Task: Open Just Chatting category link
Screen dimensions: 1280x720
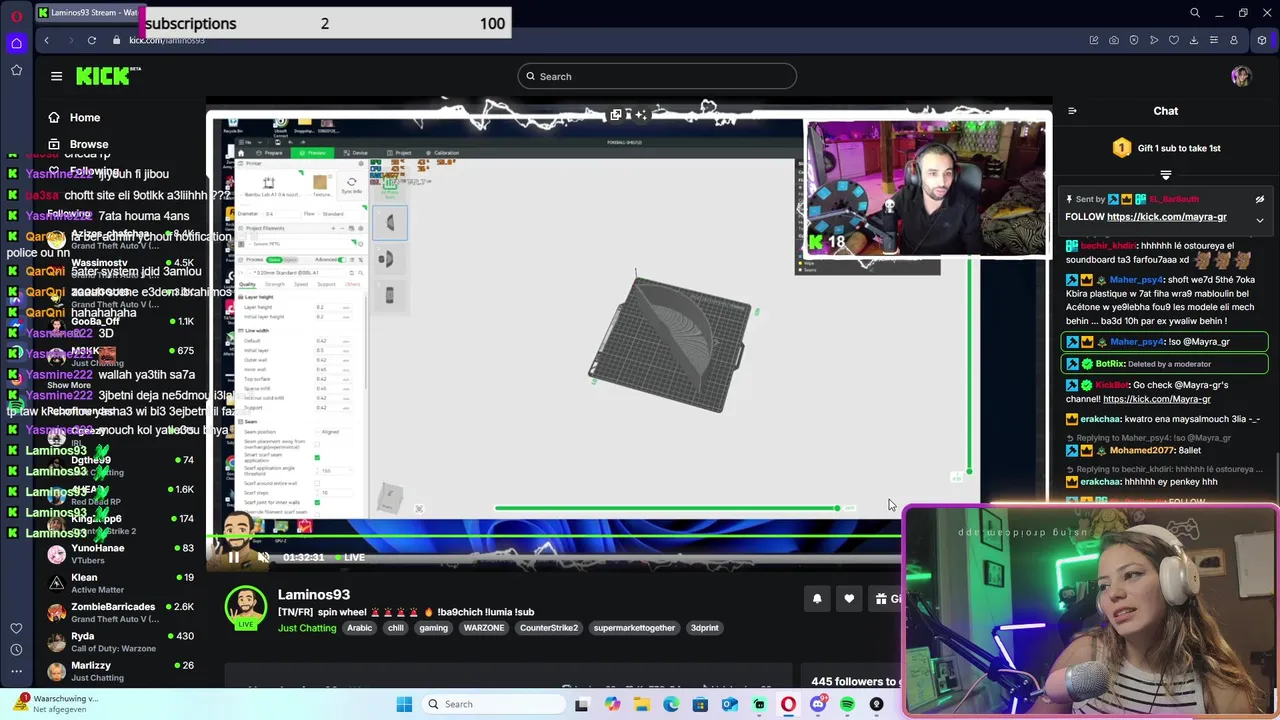Action: pyautogui.click(x=307, y=628)
